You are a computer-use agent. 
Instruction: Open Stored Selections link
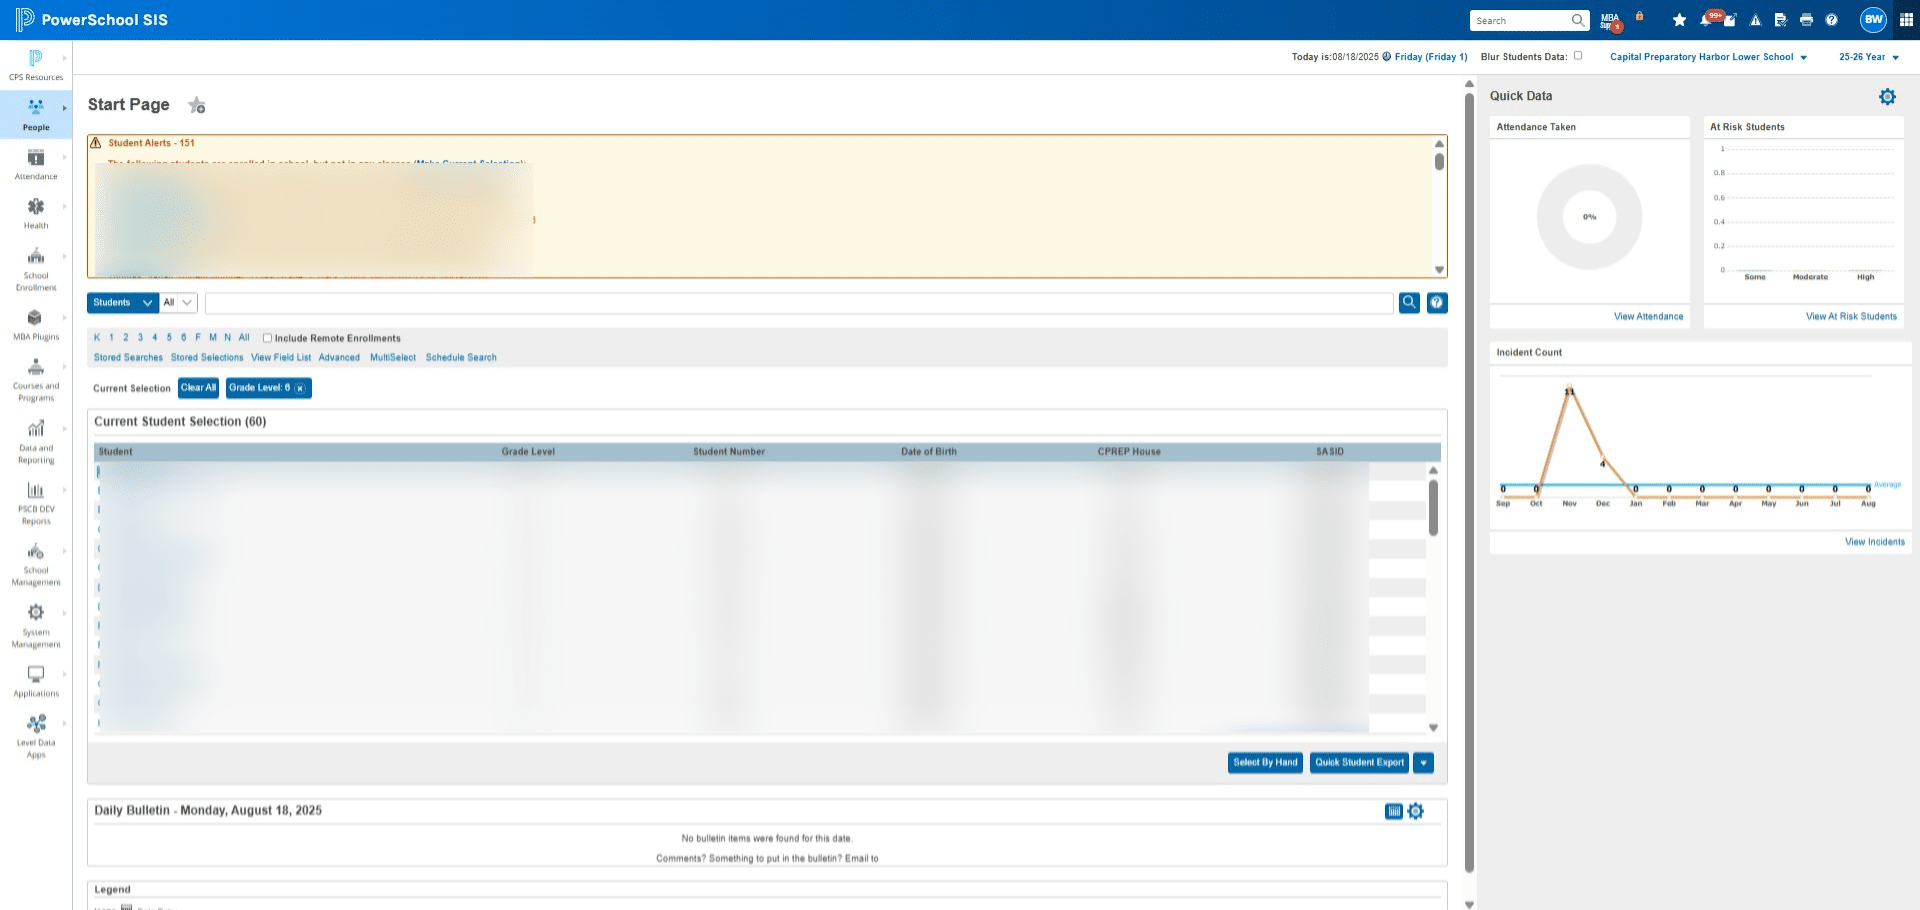pyautogui.click(x=207, y=358)
